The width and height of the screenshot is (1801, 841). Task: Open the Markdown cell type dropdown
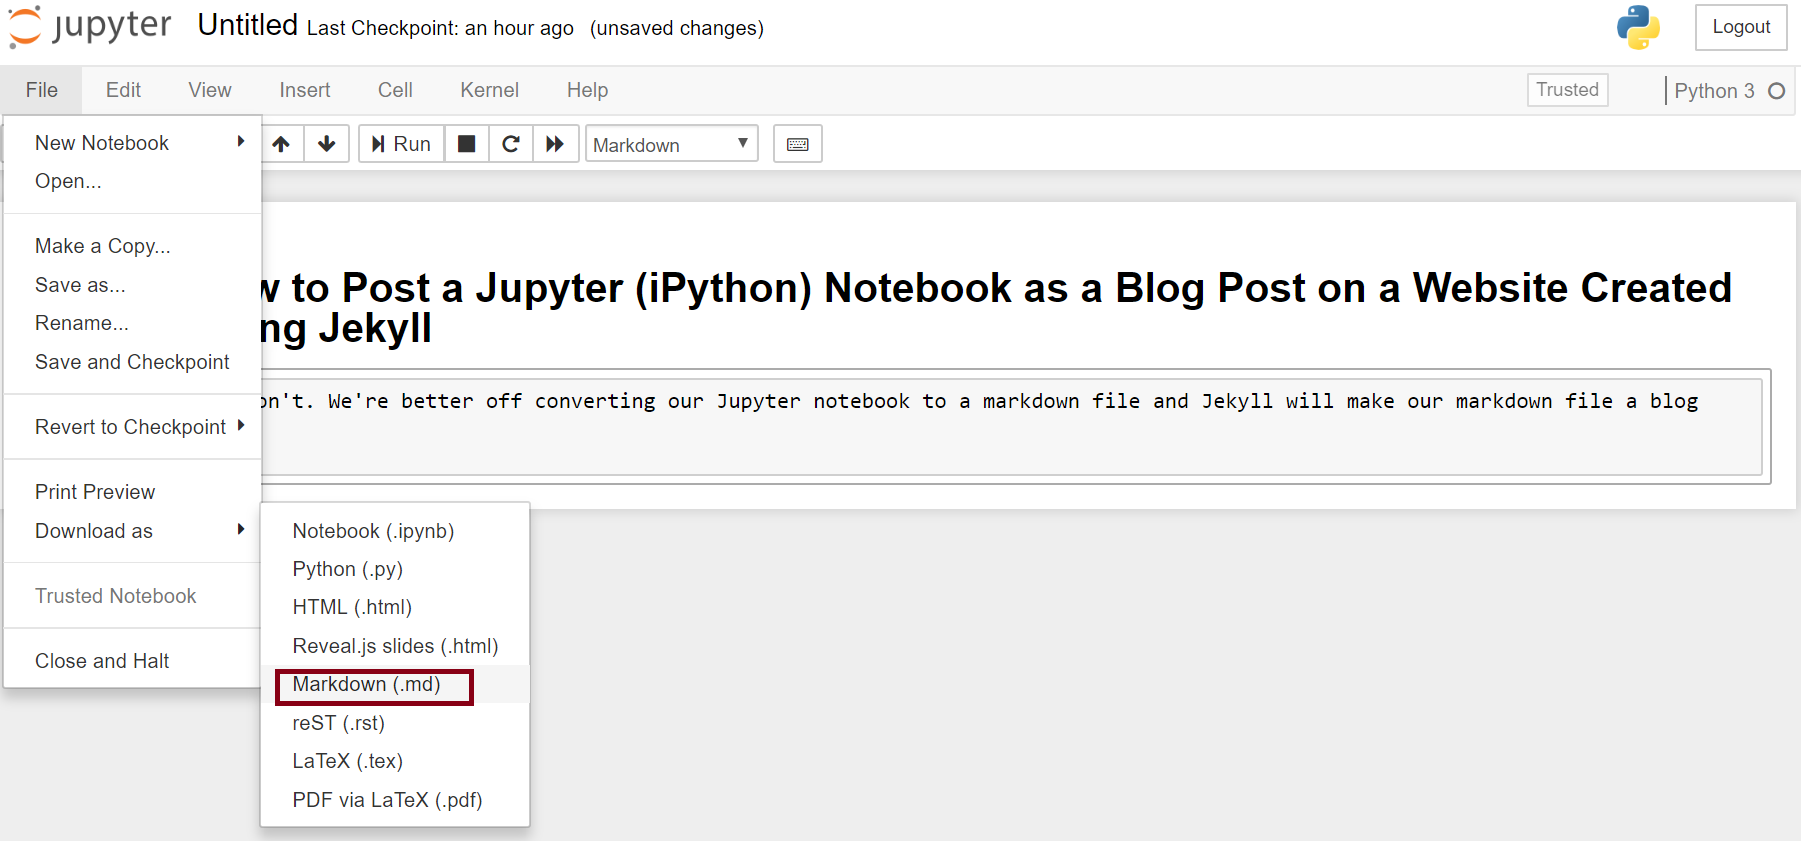point(671,144)
